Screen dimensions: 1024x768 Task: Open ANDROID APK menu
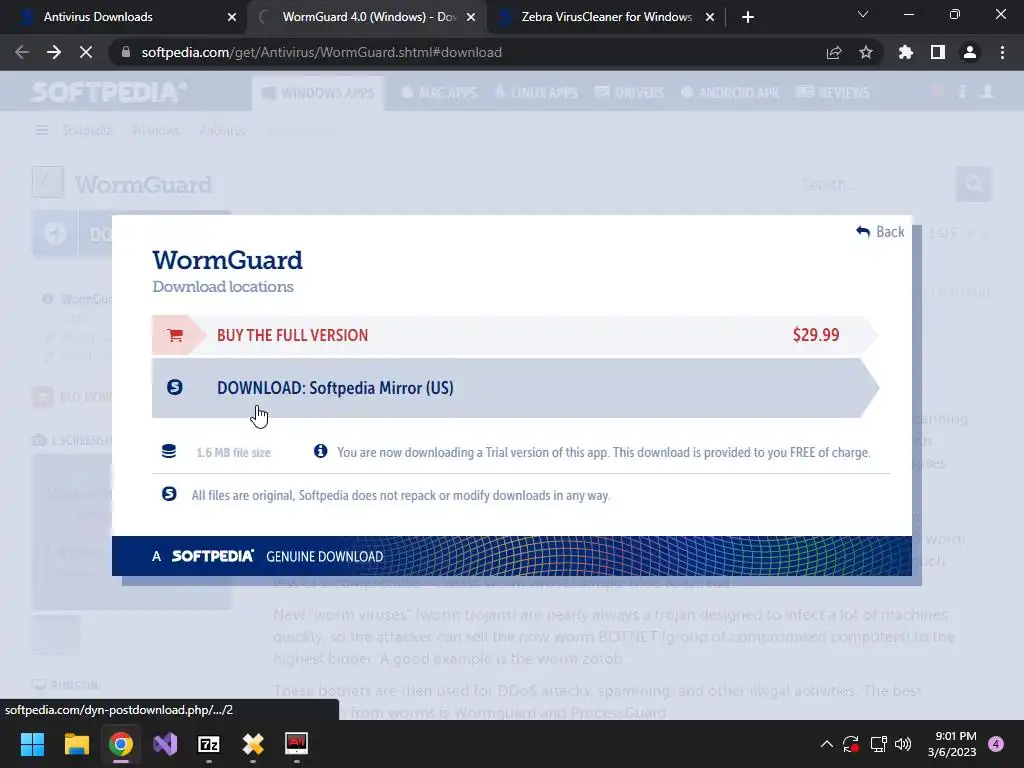(730, 93)
